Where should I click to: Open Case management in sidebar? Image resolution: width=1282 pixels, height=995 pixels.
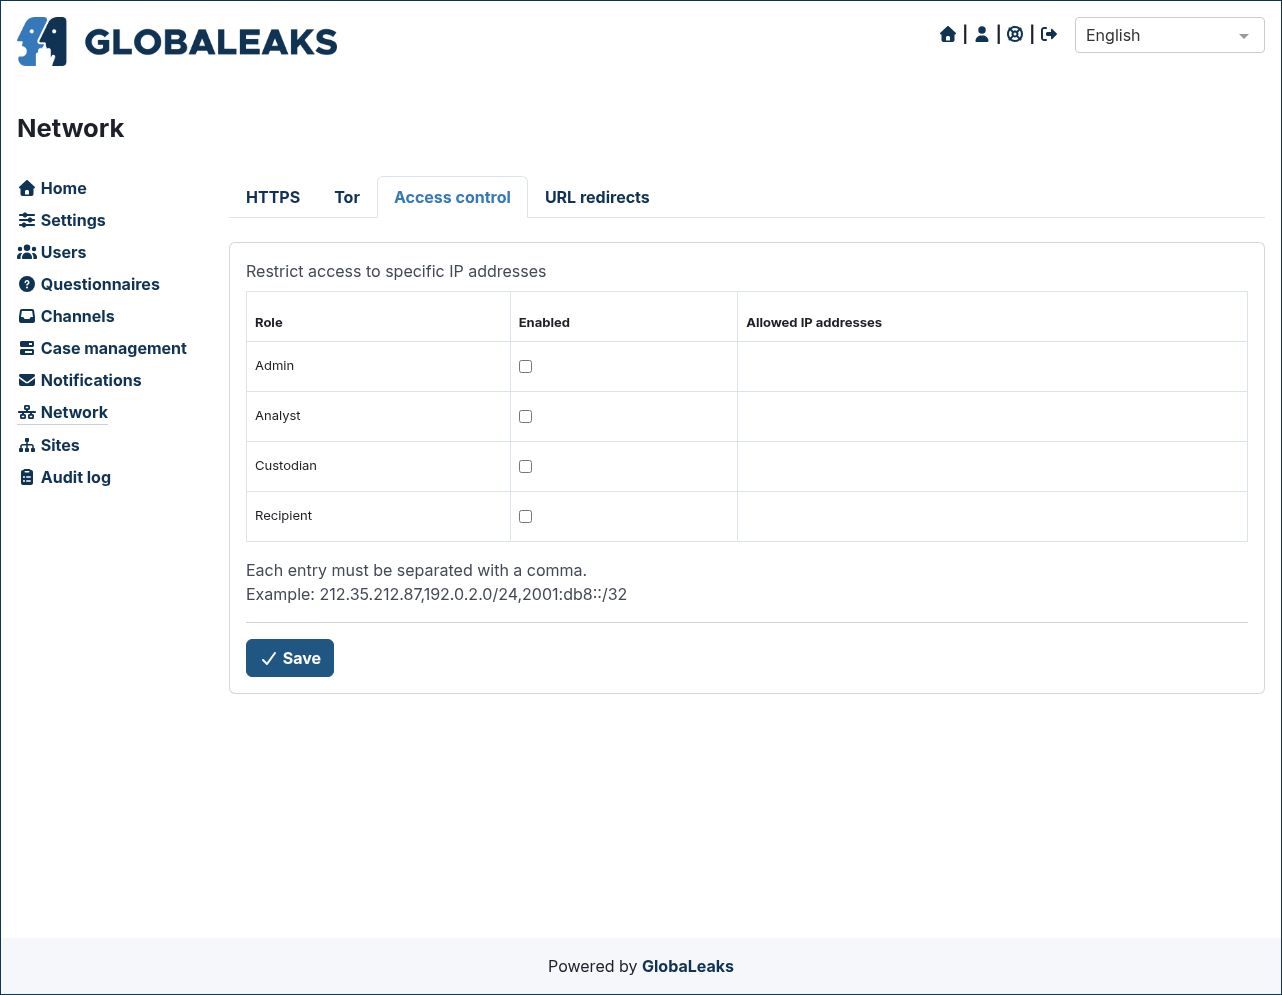[103, 348]
